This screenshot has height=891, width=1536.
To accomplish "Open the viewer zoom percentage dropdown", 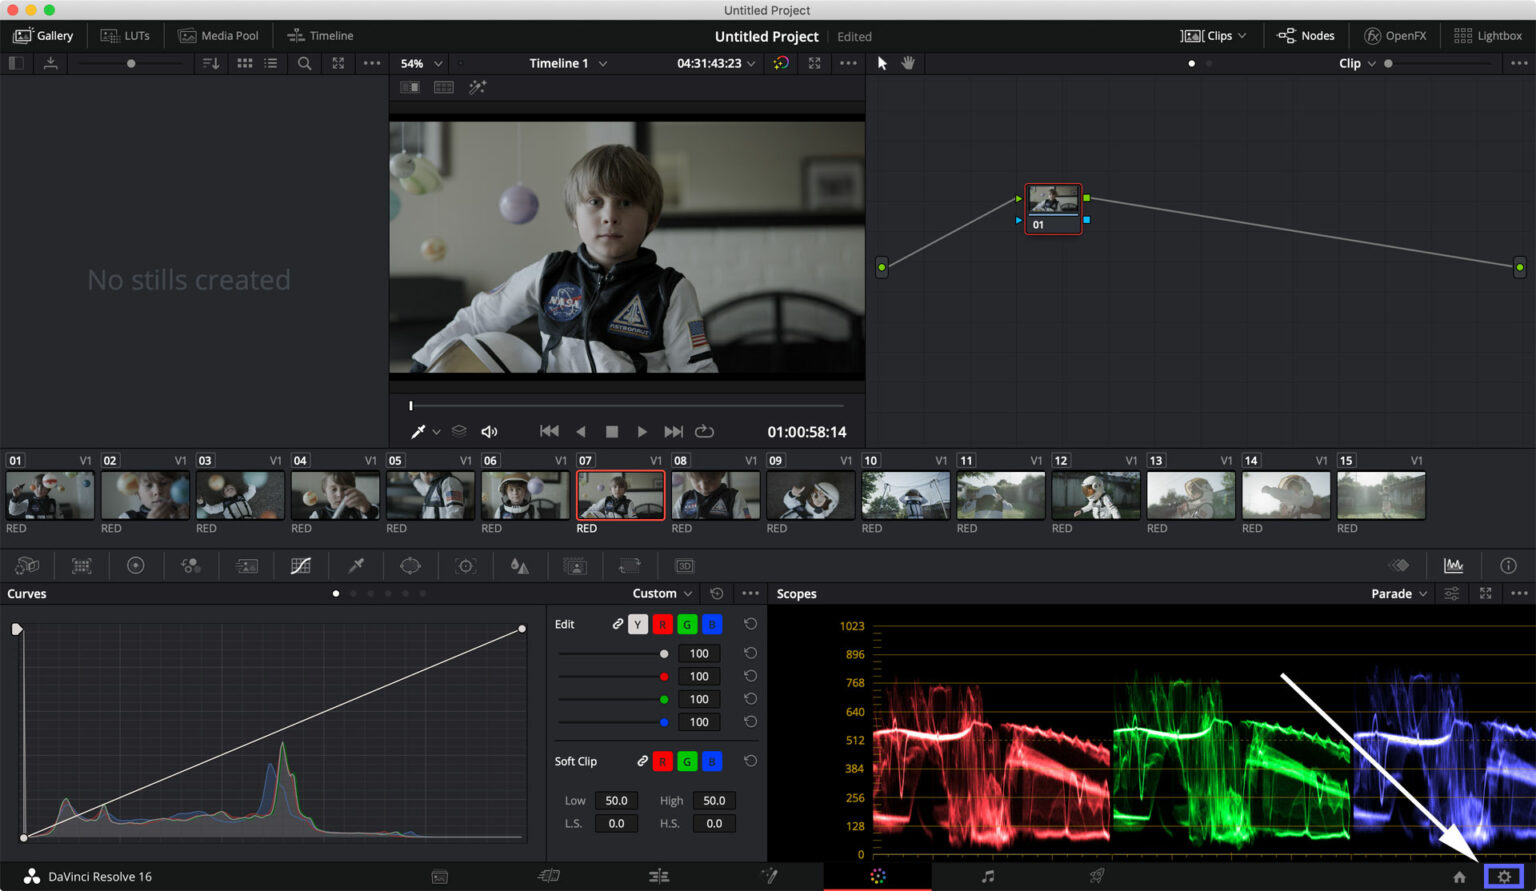I will 420,63.
